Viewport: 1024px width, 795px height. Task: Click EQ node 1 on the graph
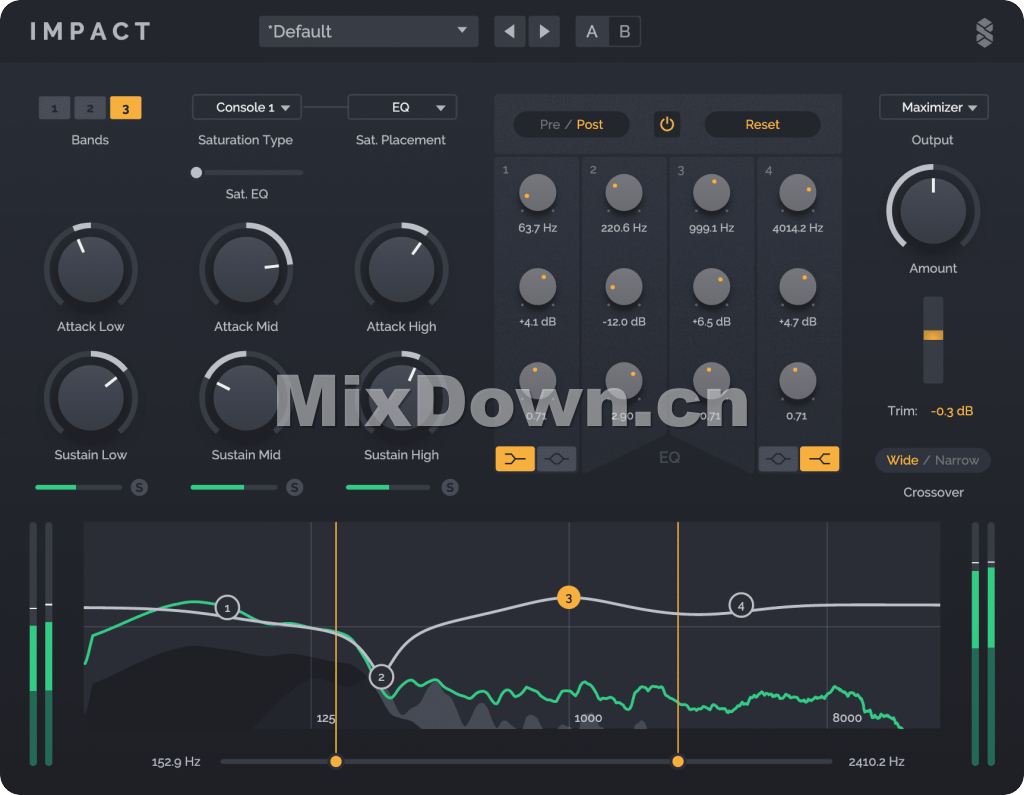click(227, 608)
